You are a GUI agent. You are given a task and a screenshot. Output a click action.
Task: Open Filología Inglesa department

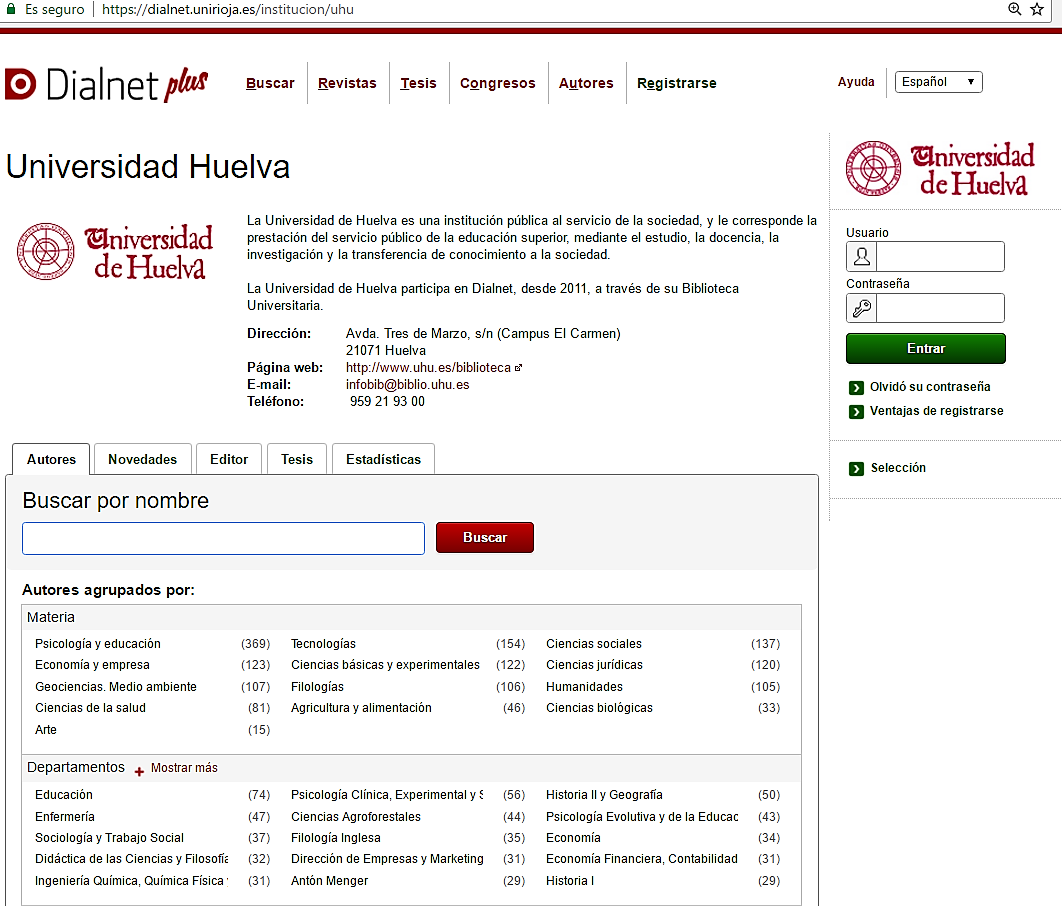[335, 838]
